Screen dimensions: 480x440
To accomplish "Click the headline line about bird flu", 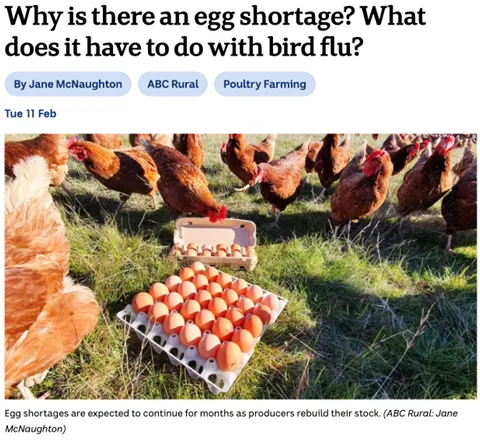I will (183, 47).
